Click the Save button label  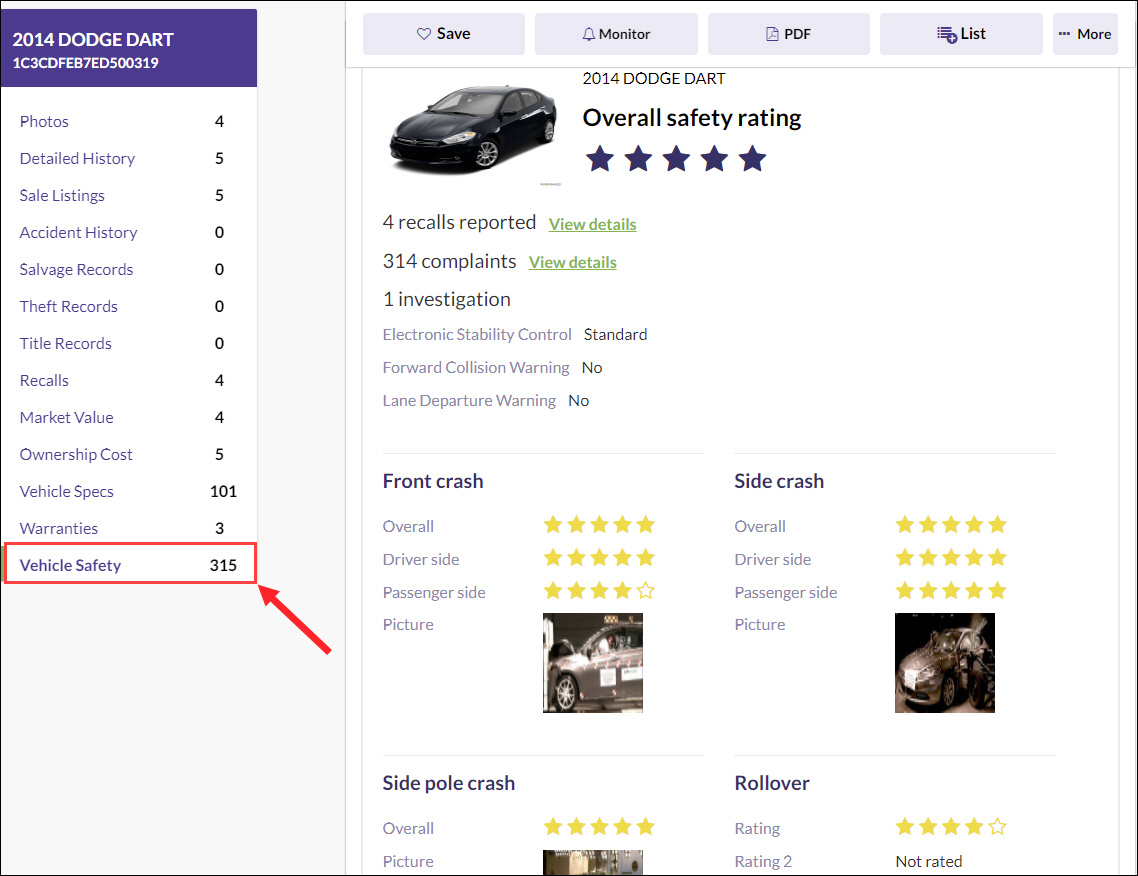coord(454,34)
